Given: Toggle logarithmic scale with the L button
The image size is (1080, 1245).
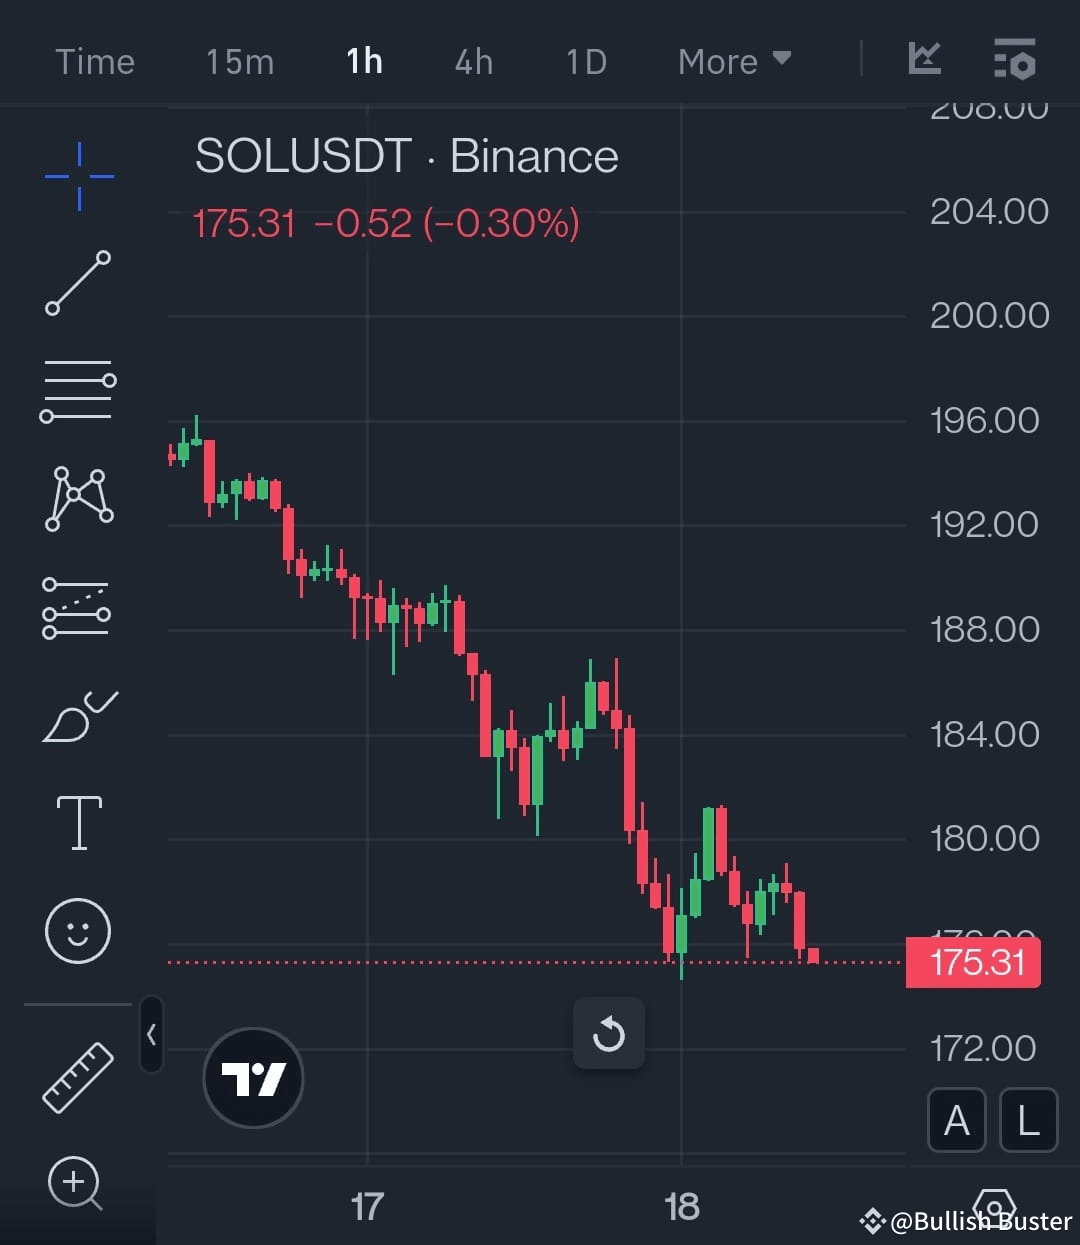Looking at the screenshot, I should coord(1028,1120).
